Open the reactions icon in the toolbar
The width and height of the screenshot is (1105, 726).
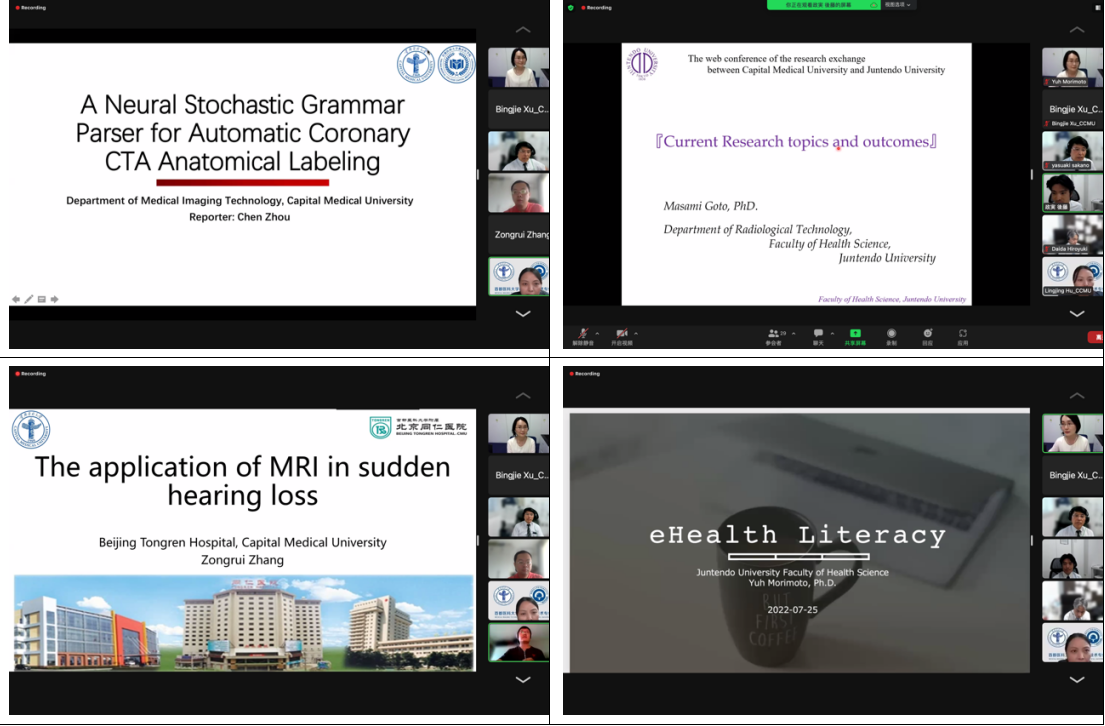tap(927, 333)
